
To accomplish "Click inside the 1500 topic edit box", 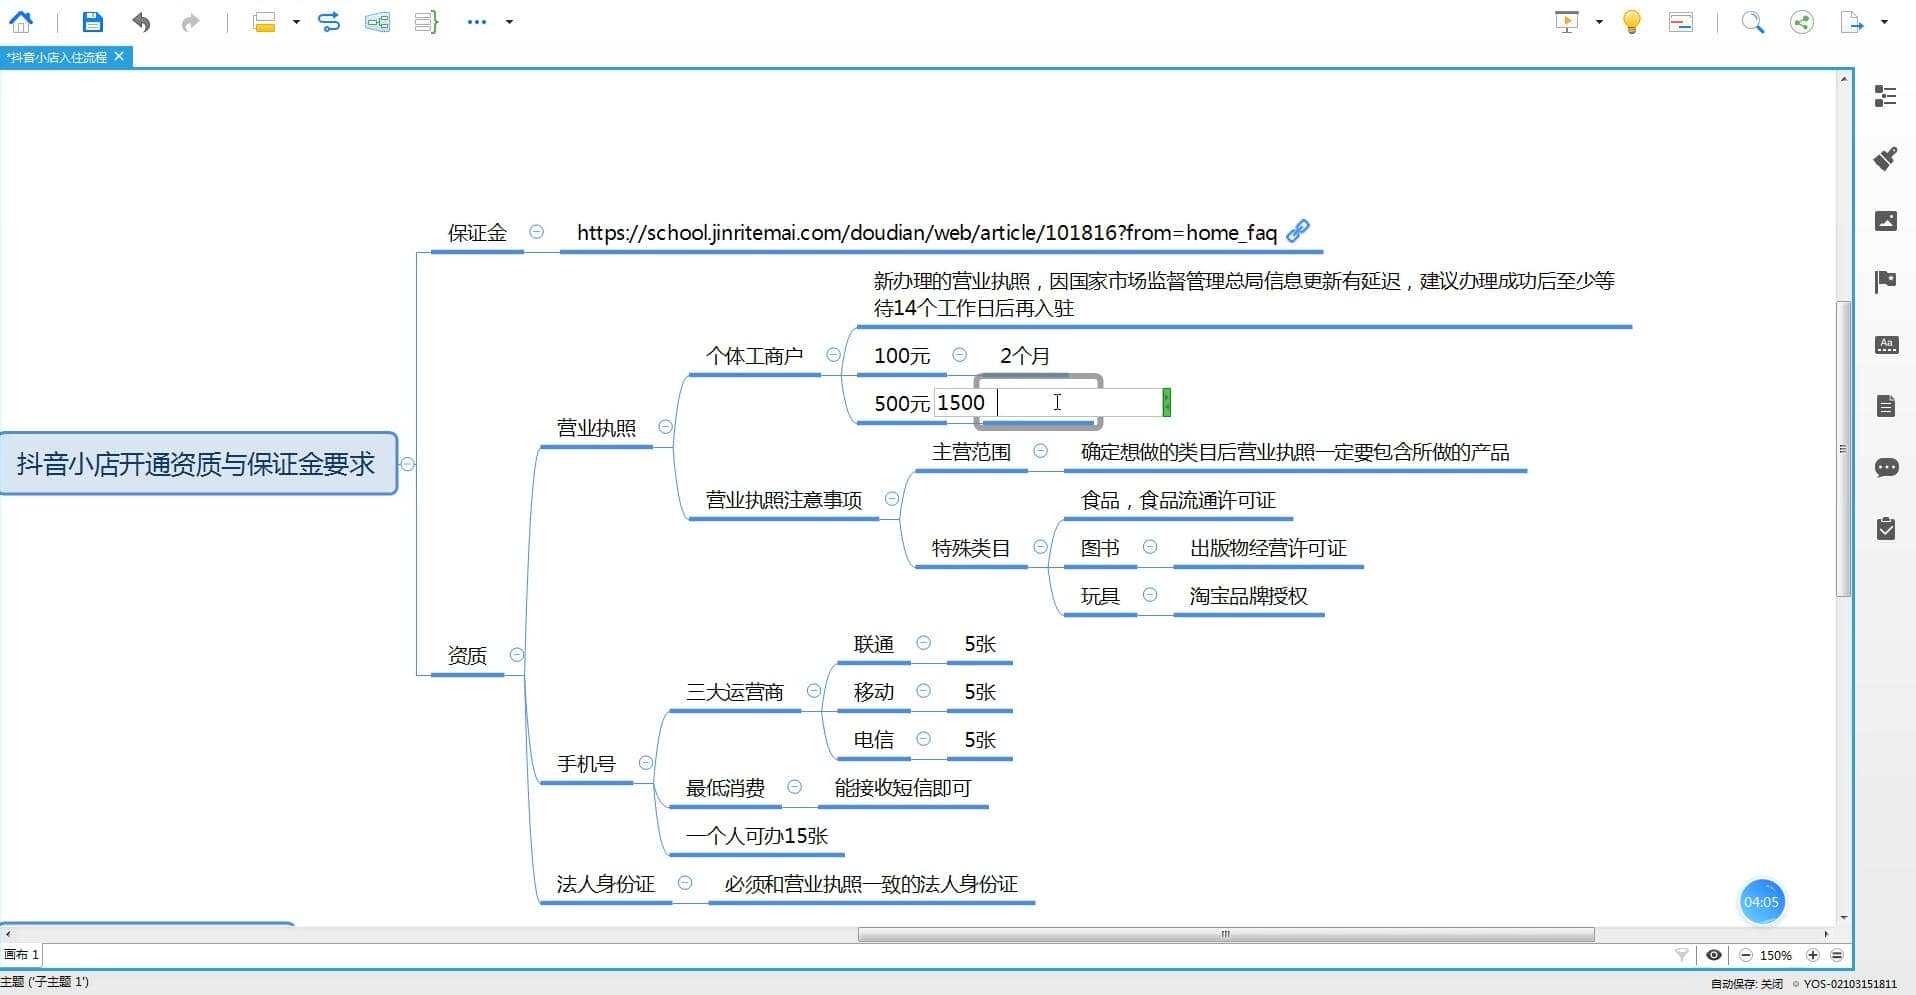I will tap(1047, 403).
